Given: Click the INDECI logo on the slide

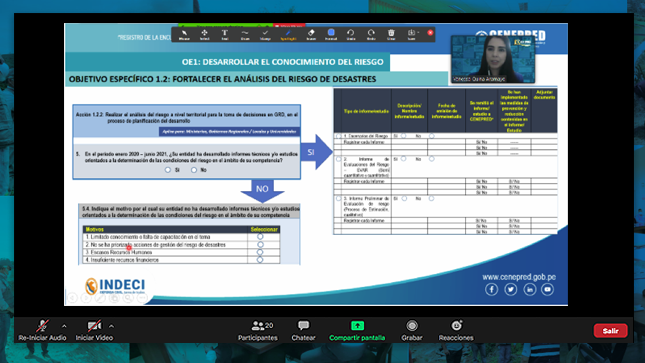Looking at the screenshot, I should tap(115, 286).
